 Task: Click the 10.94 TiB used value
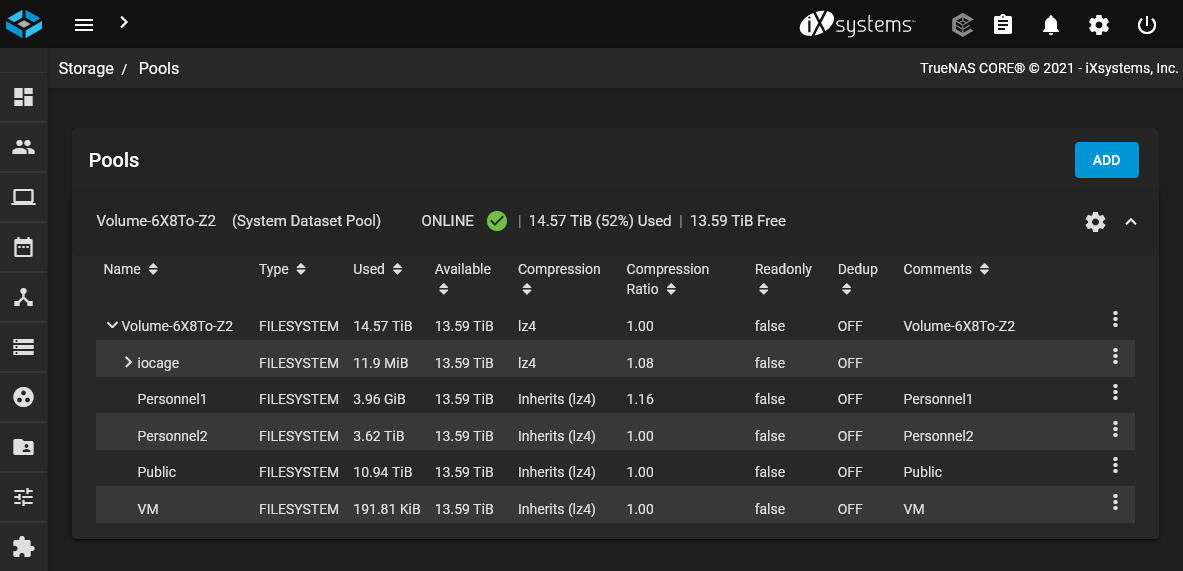383,472
